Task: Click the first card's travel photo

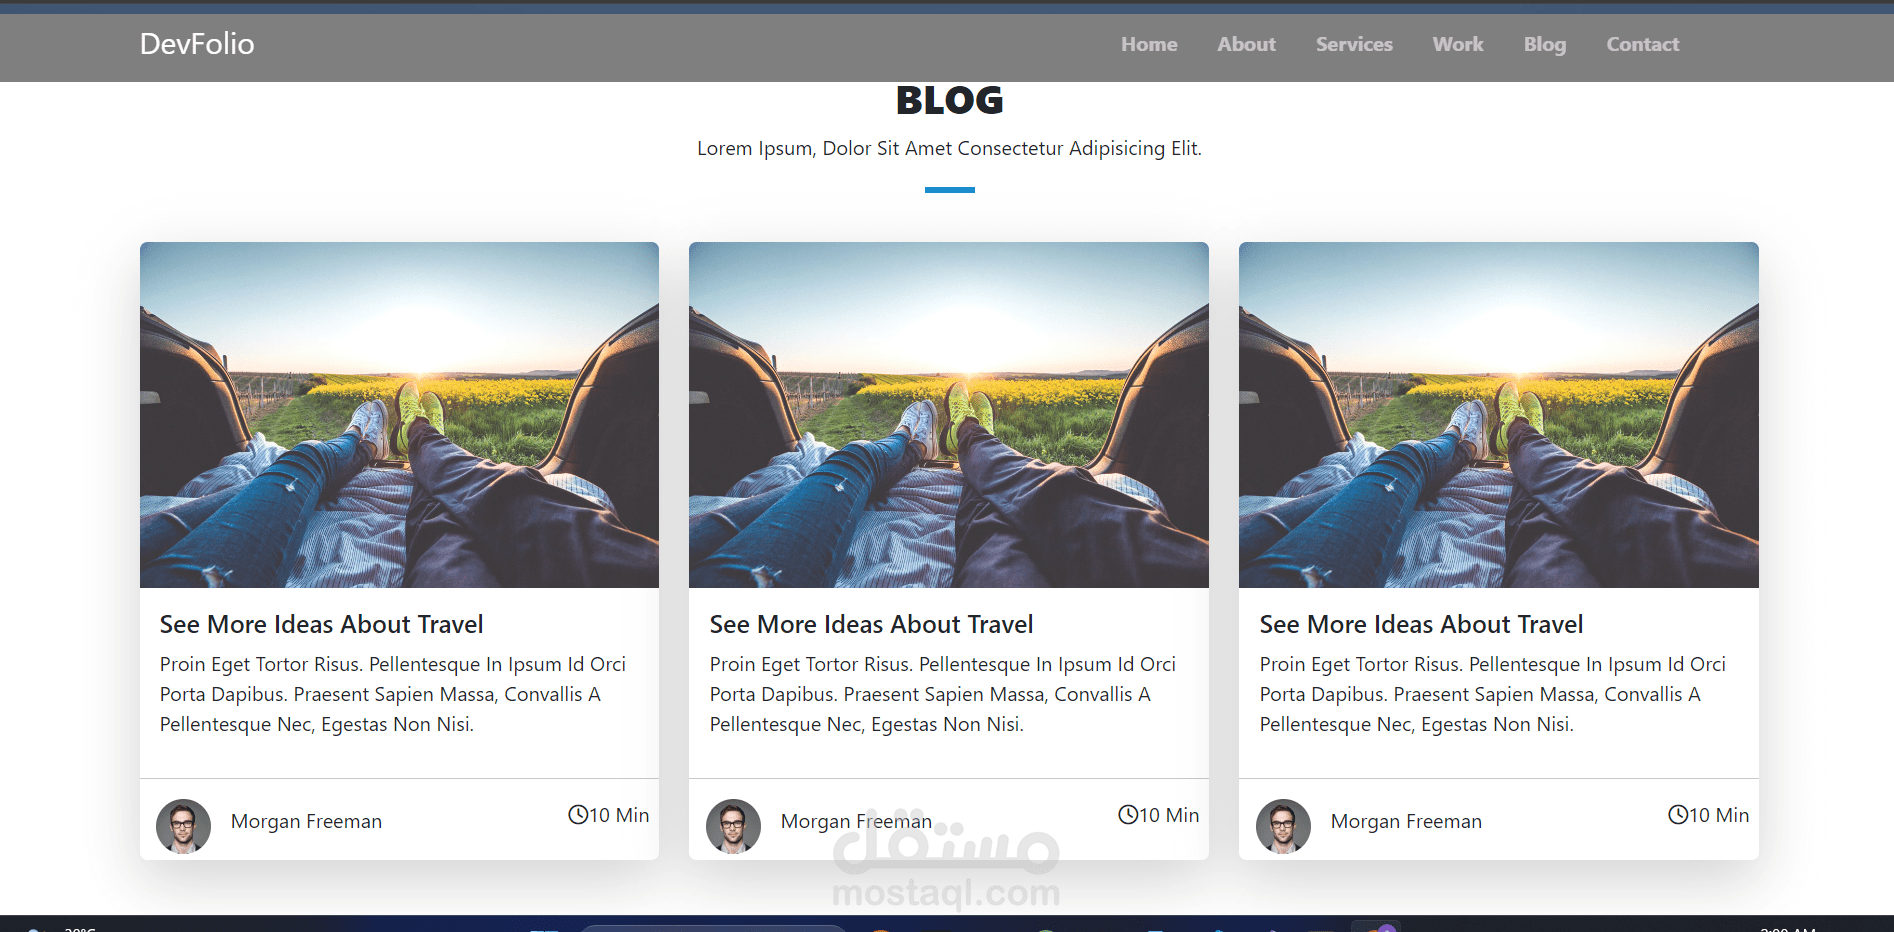Action: (x=399, y=415)
